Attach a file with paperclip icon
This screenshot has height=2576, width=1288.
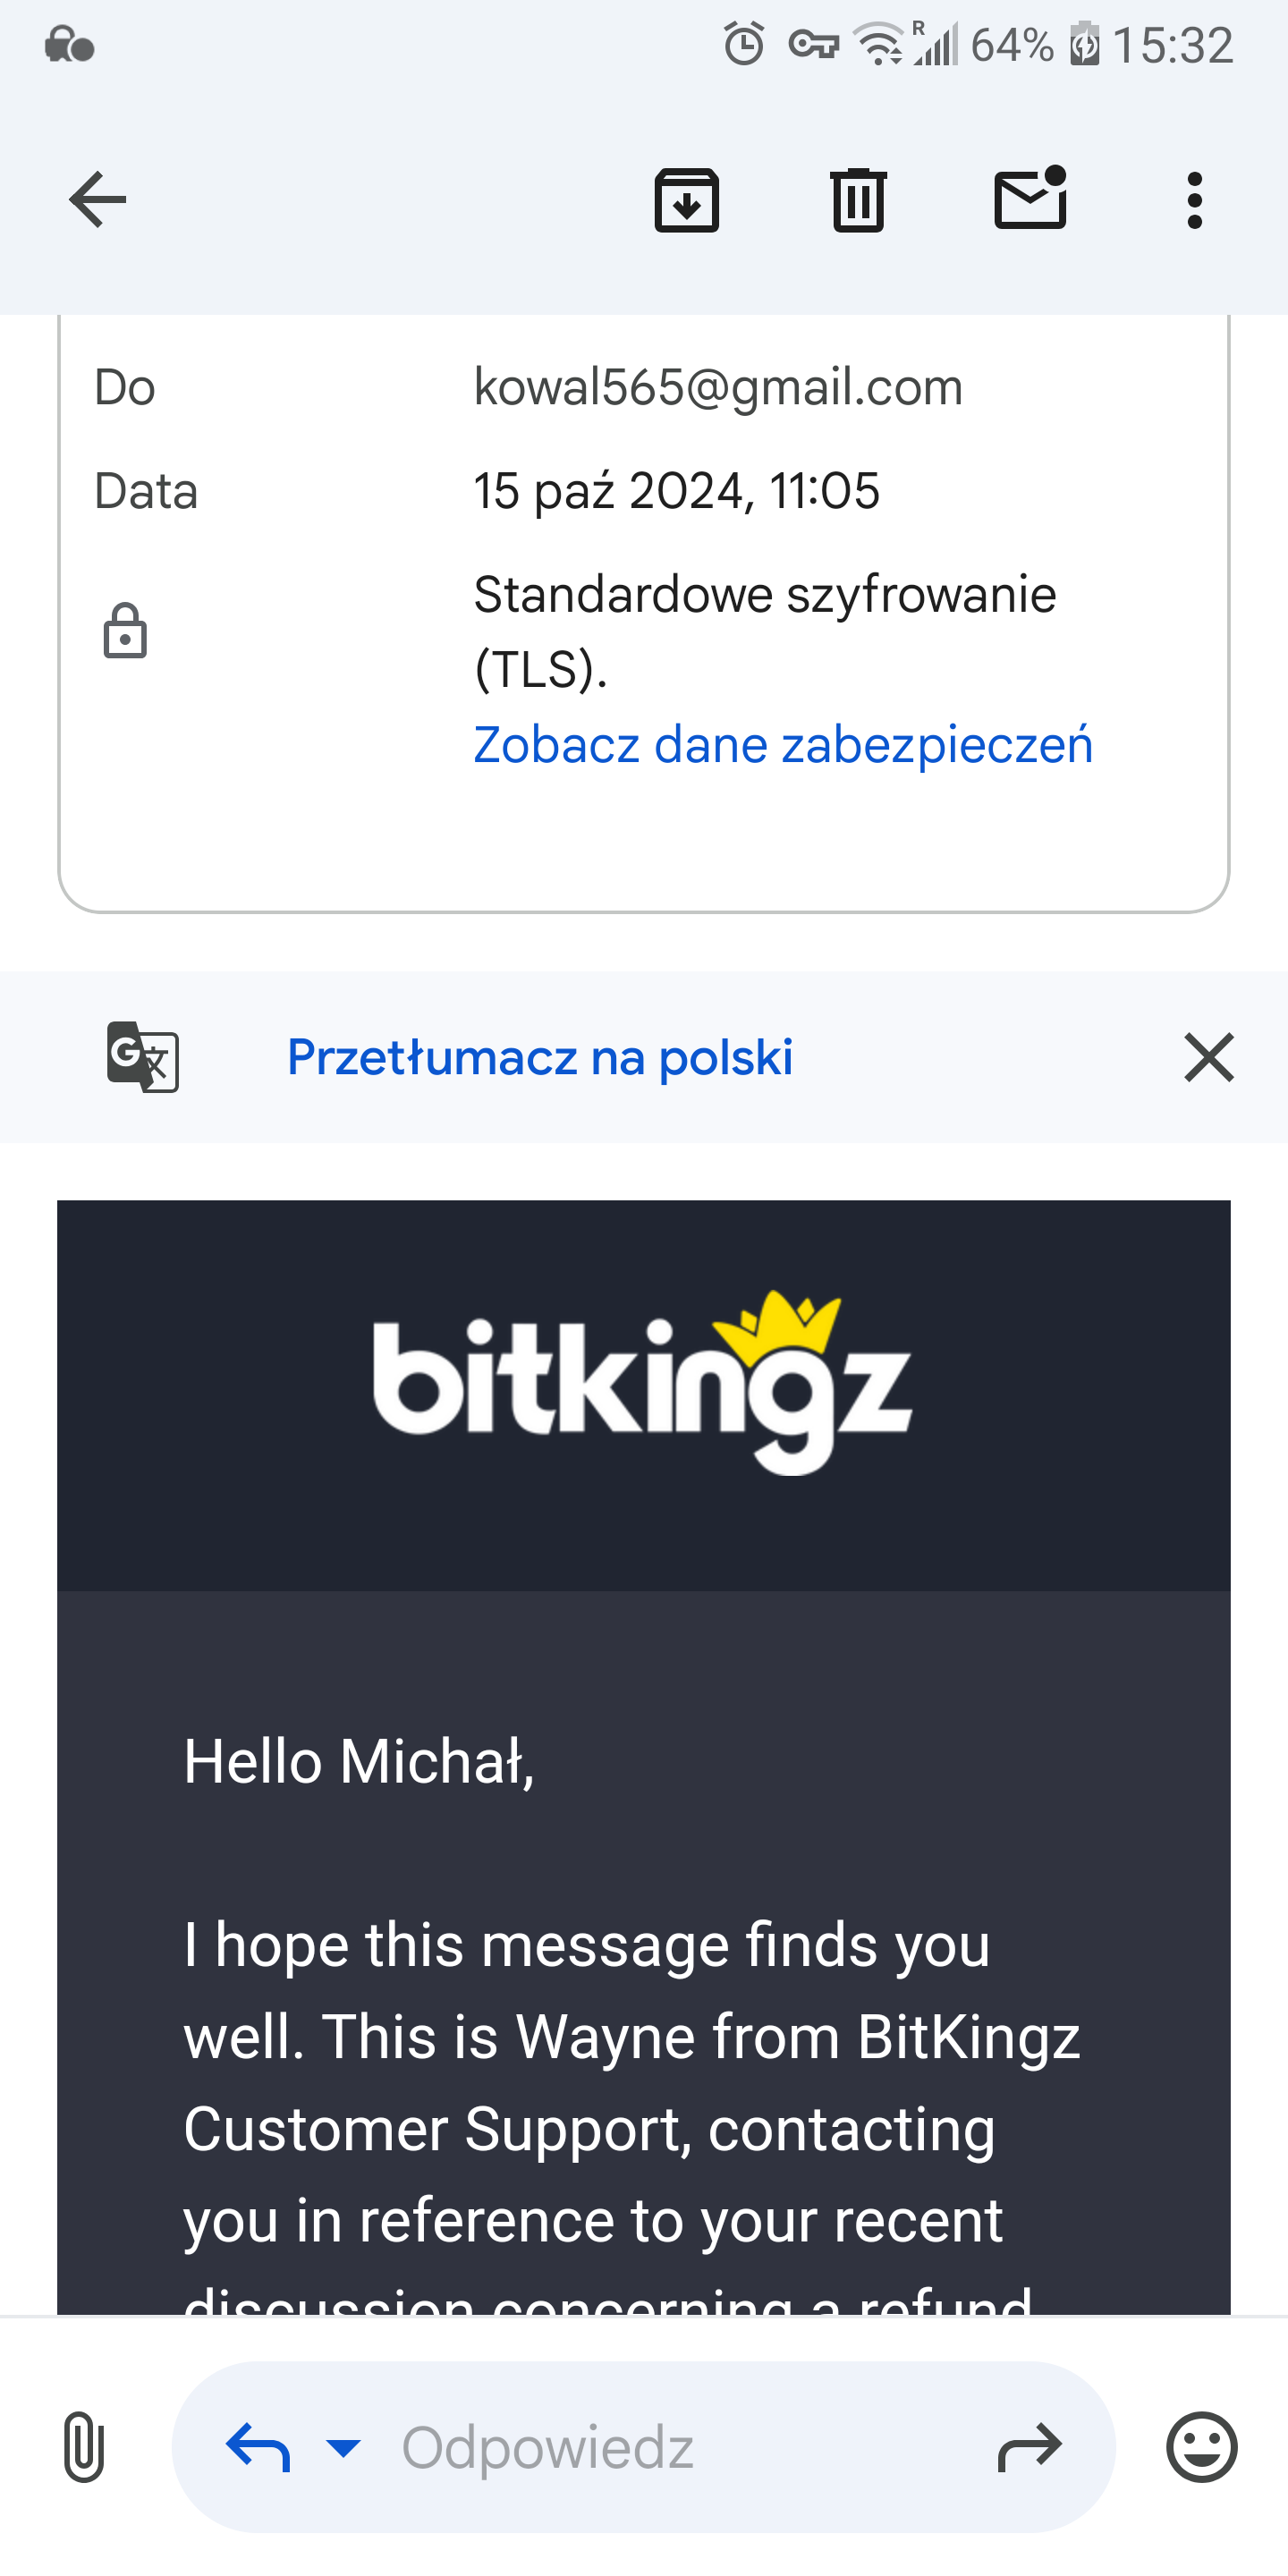84,2447
